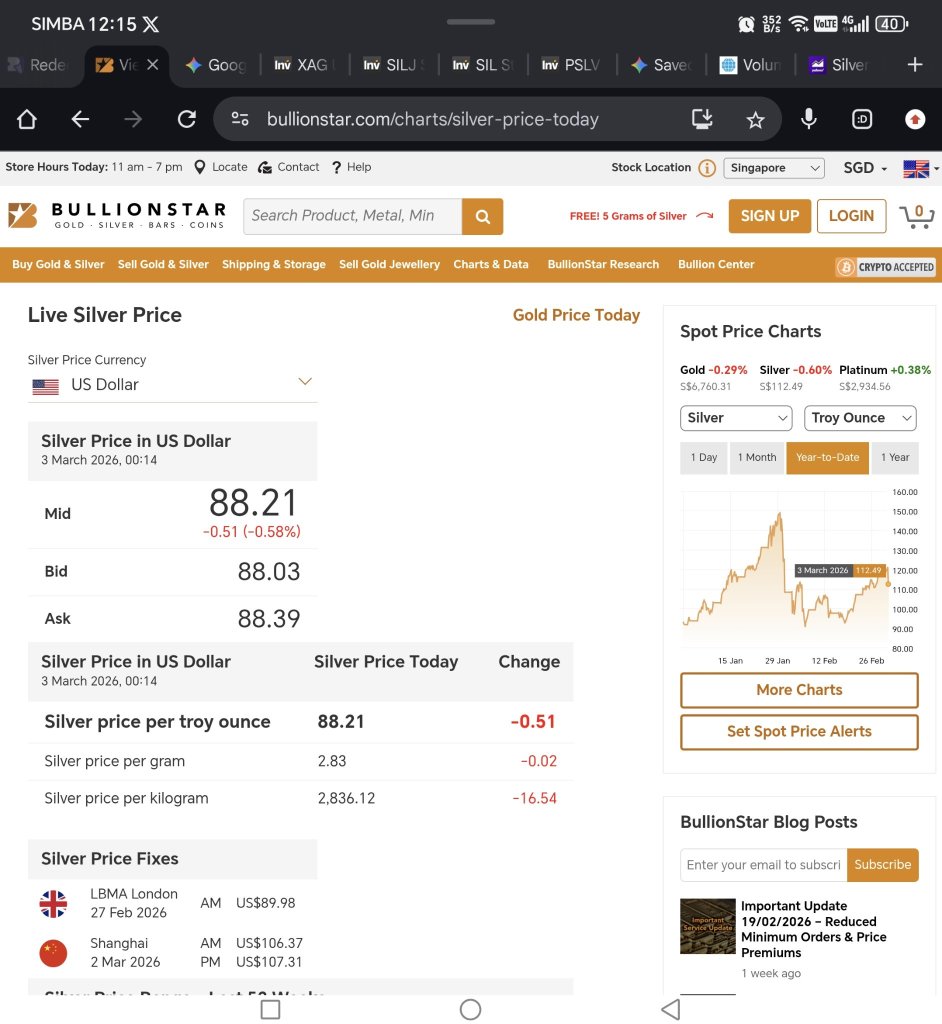Screen dimensions: 942x1024
Task: Click the orange search magnifier button
Action: click(482, 216)
